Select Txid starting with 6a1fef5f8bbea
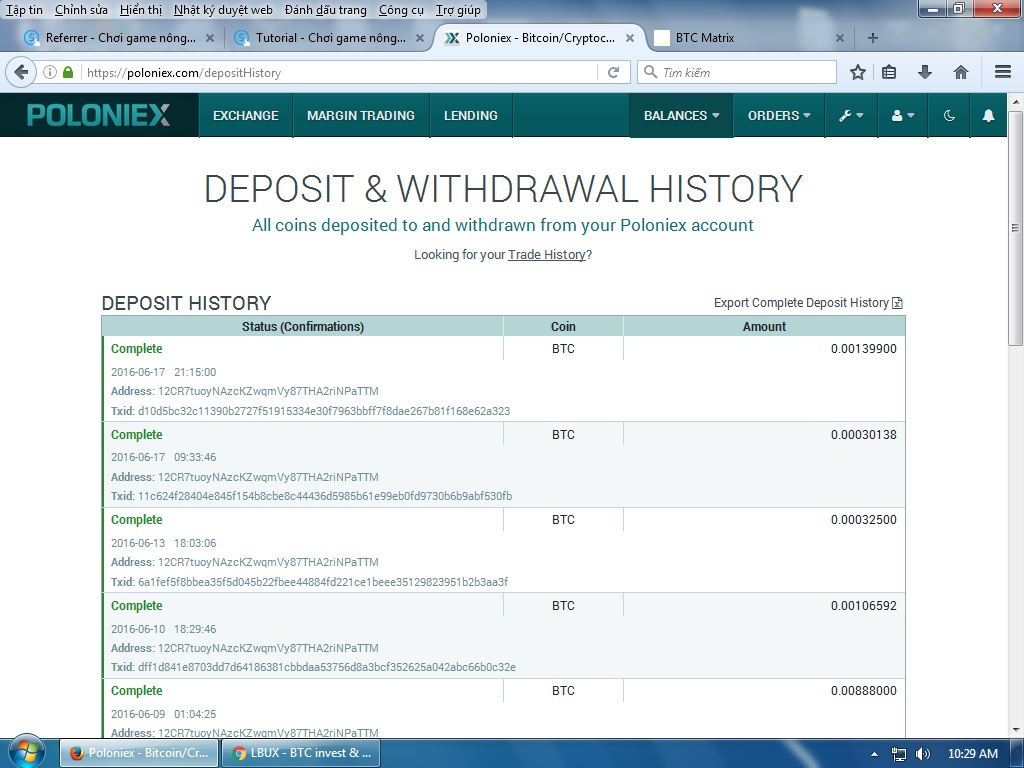This screenshot has width=1024, height=768. pos(323,582)
